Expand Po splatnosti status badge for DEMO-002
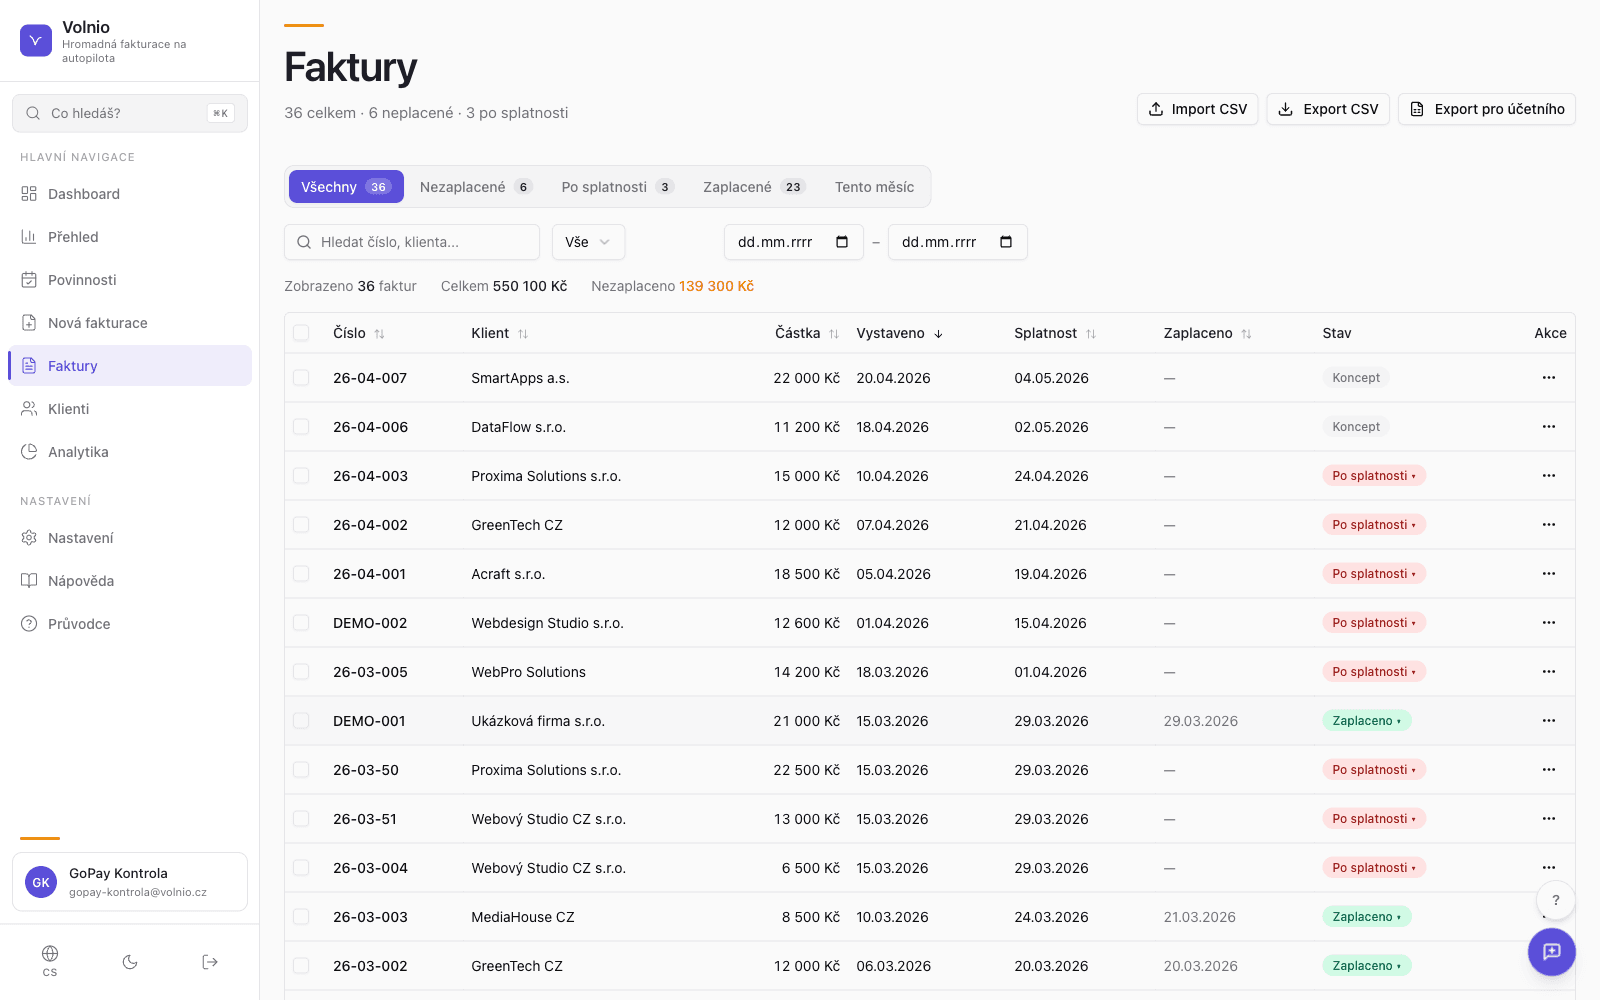The image size is (1600, 1000). coord(1374,623)
